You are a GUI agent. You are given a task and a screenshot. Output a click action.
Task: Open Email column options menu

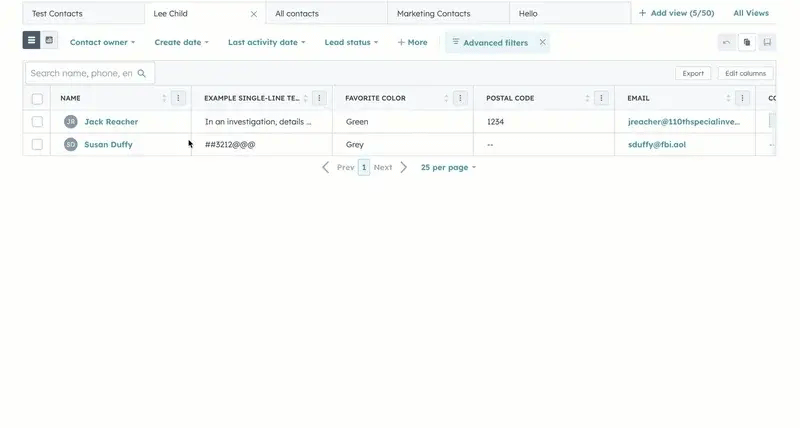[x=742, y=98]
